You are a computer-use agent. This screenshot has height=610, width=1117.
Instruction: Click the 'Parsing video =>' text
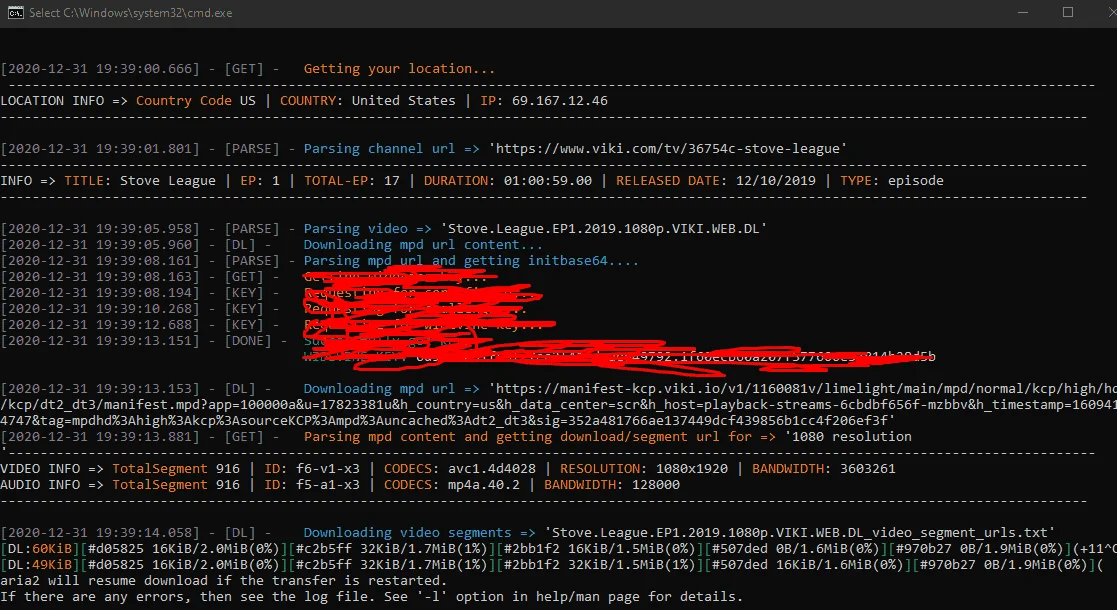(x=368, y=229)
